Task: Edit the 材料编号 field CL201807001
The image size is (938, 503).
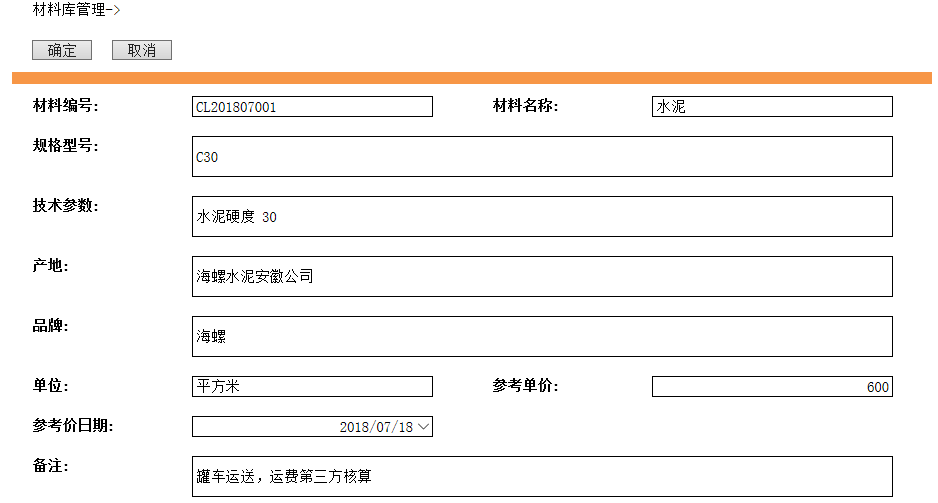Action: [312, 106]
